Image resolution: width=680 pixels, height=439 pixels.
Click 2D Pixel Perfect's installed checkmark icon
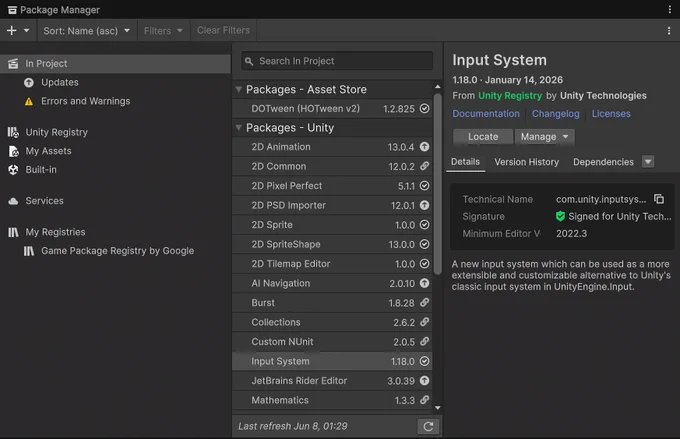click(x=425, y=186)
